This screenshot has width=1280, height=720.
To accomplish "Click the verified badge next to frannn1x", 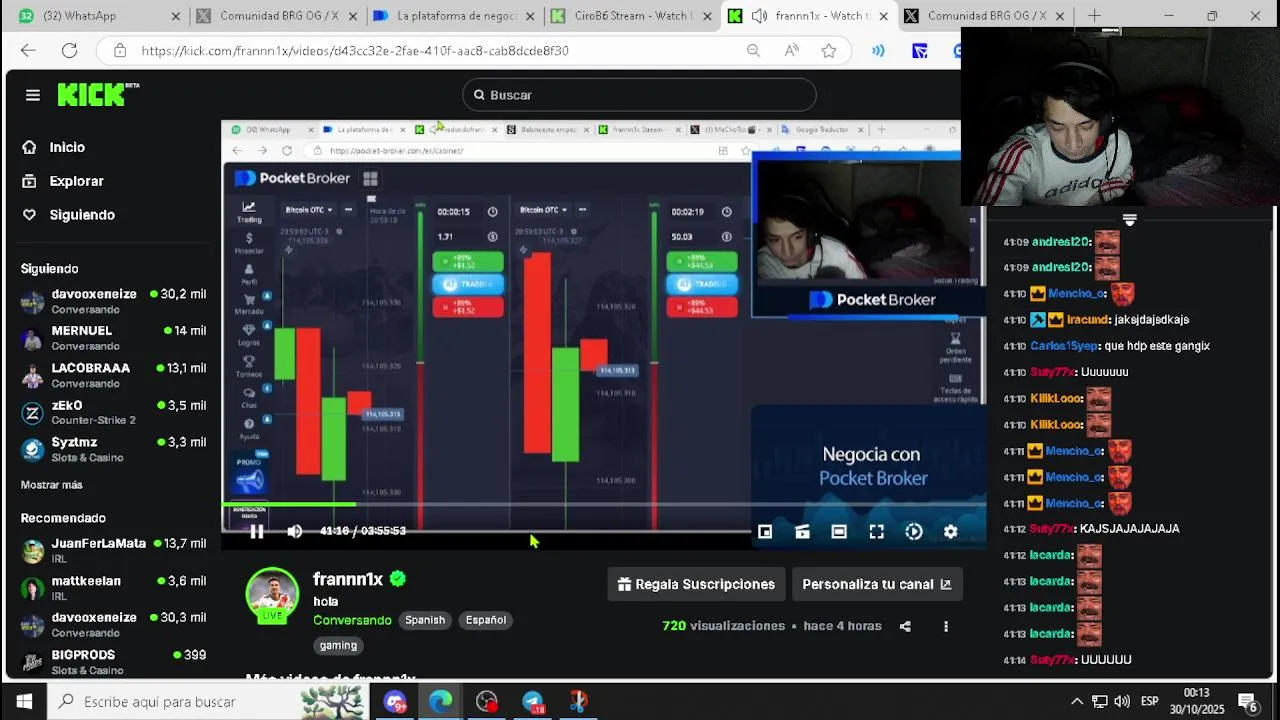I will [x=397, y=579].
